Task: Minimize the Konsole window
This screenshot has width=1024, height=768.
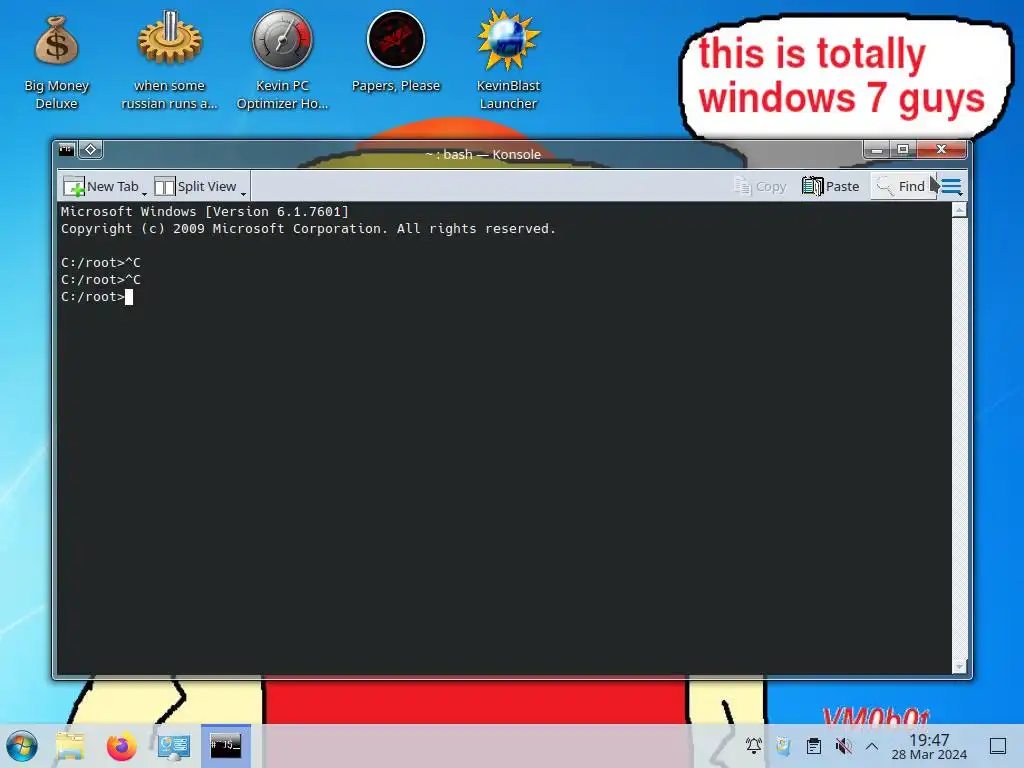Action: [x=877, y=150]
